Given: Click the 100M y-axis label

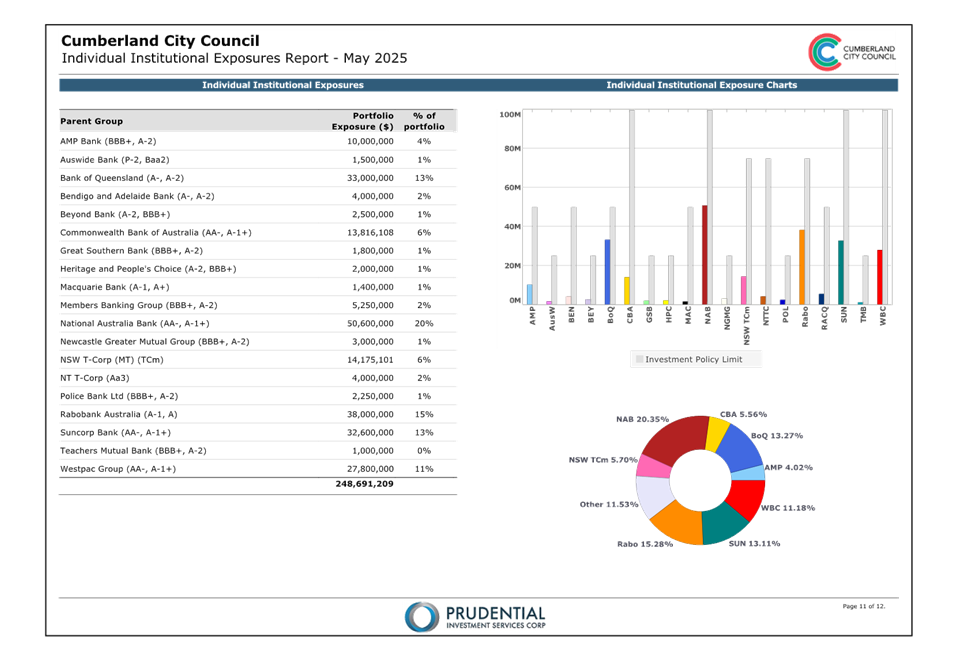Looking at the screenshot, I should point(510,115).
